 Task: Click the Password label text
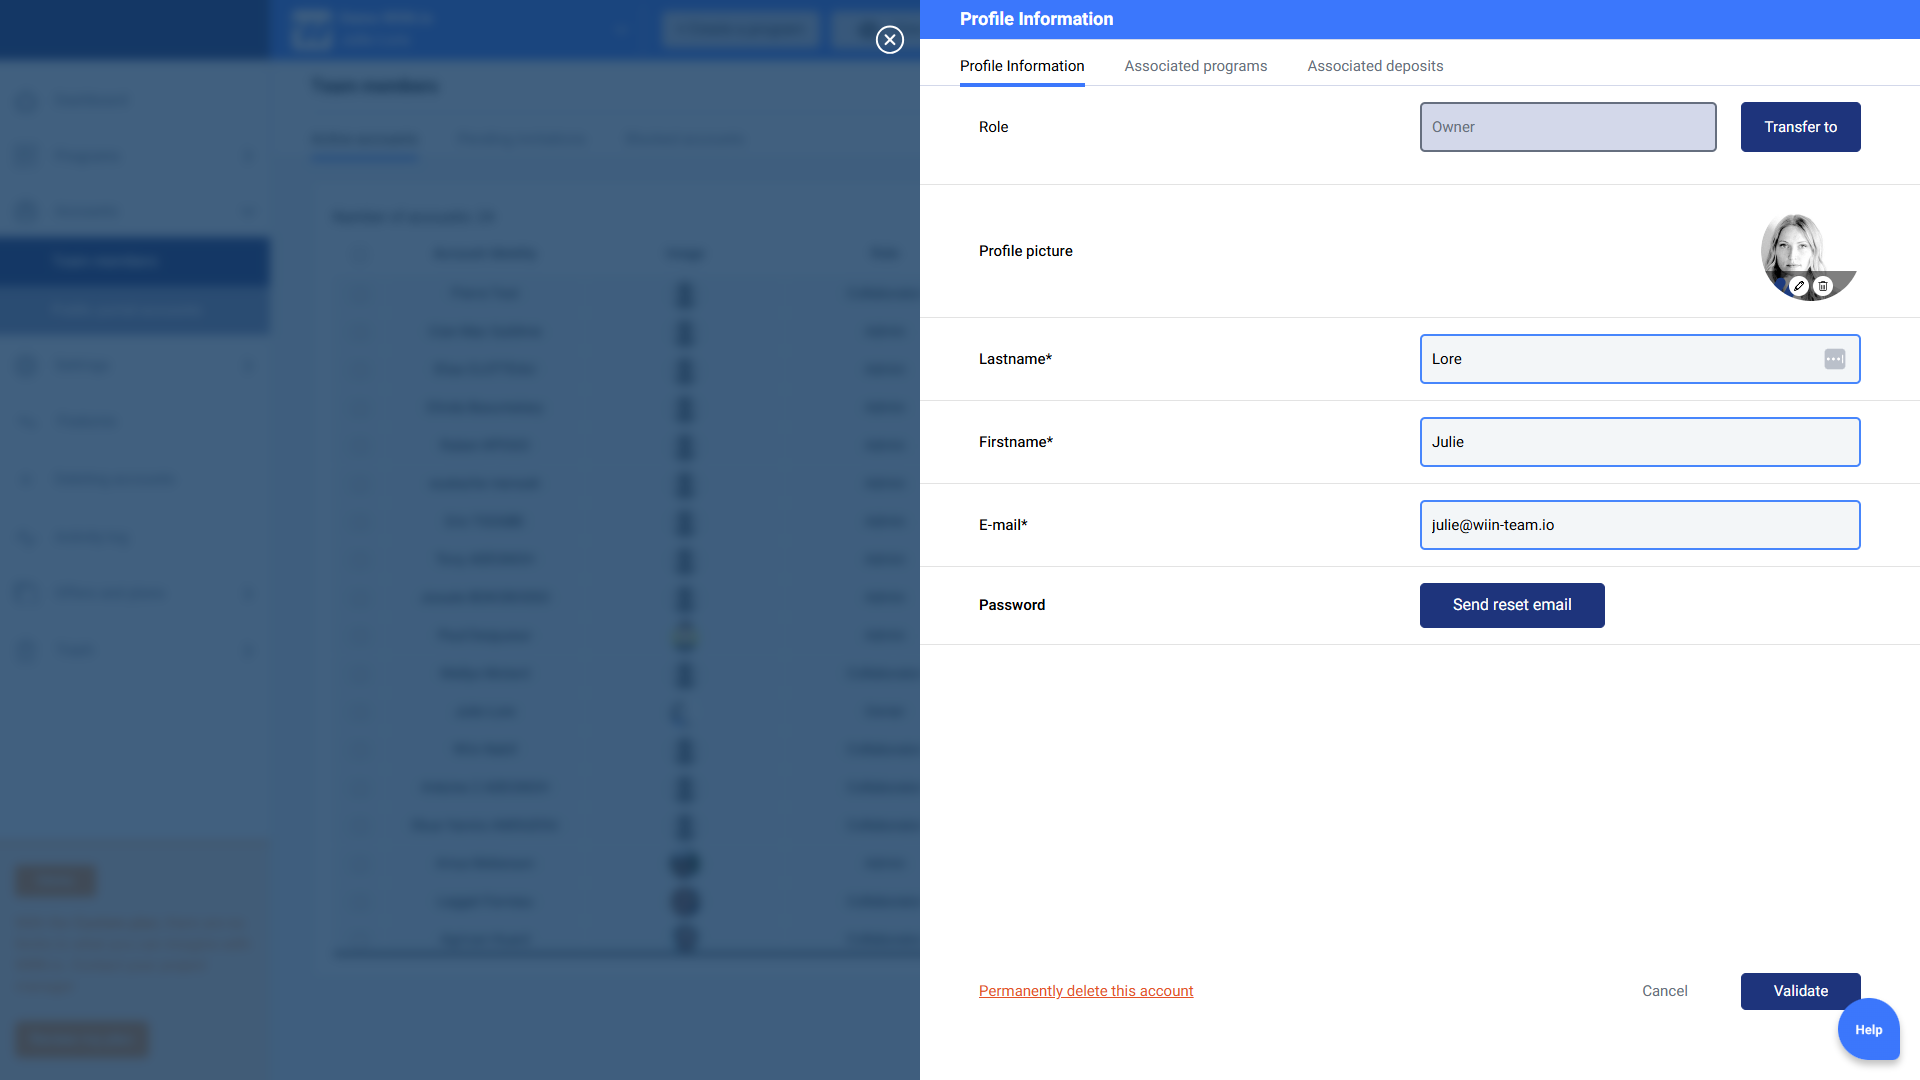click(1012, 605)
